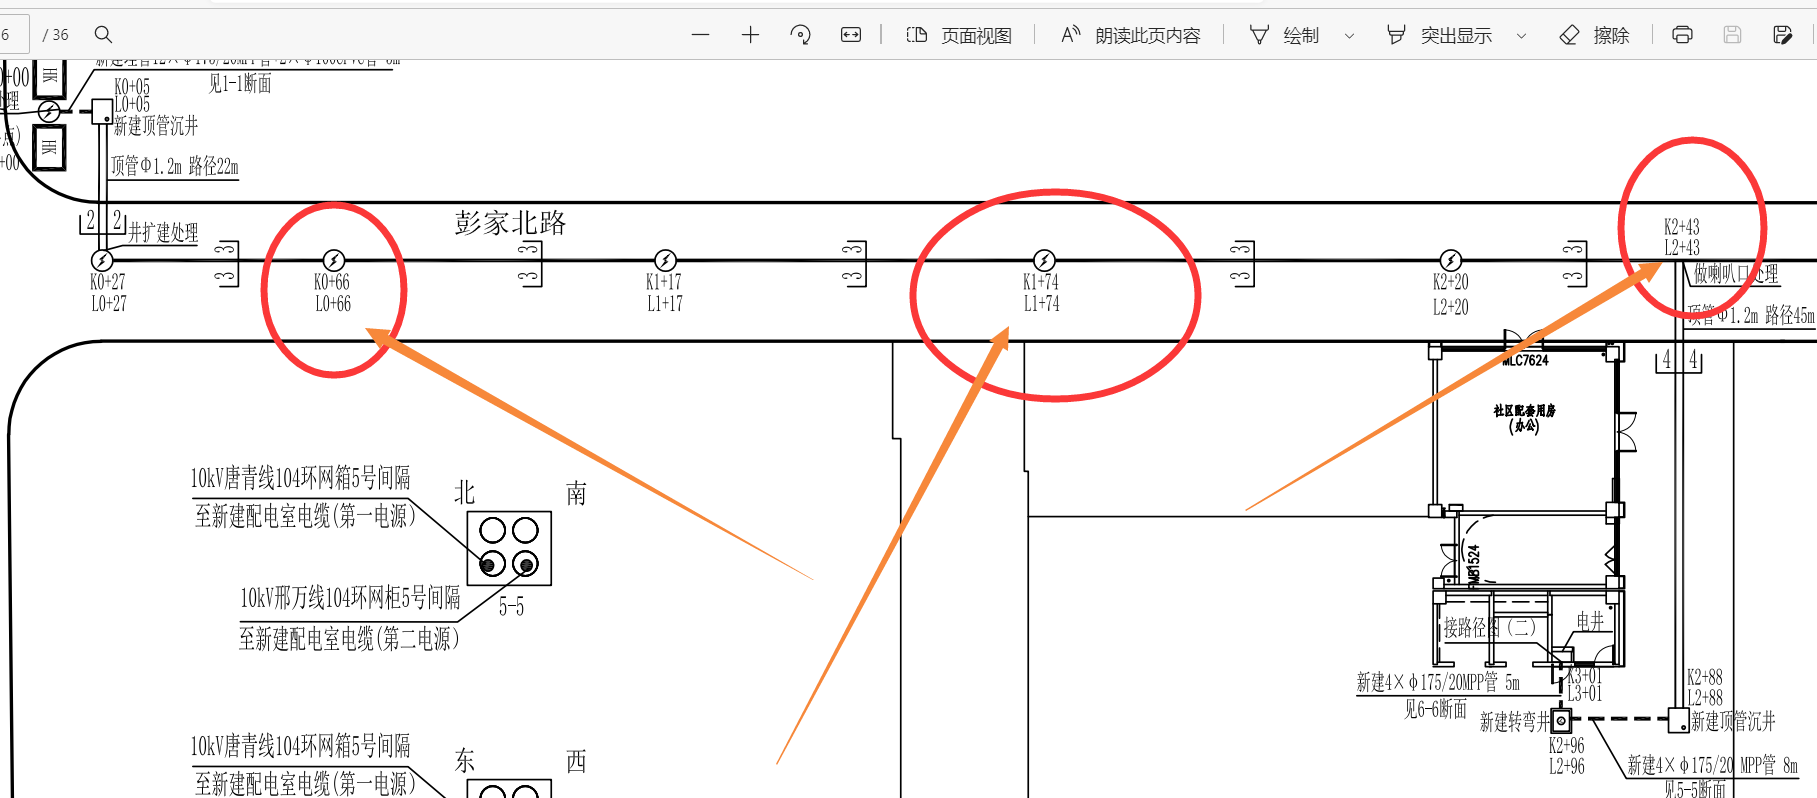
Task: Click the 新建顶管沉井 label near K0+05
Action: tap(156, 126)
